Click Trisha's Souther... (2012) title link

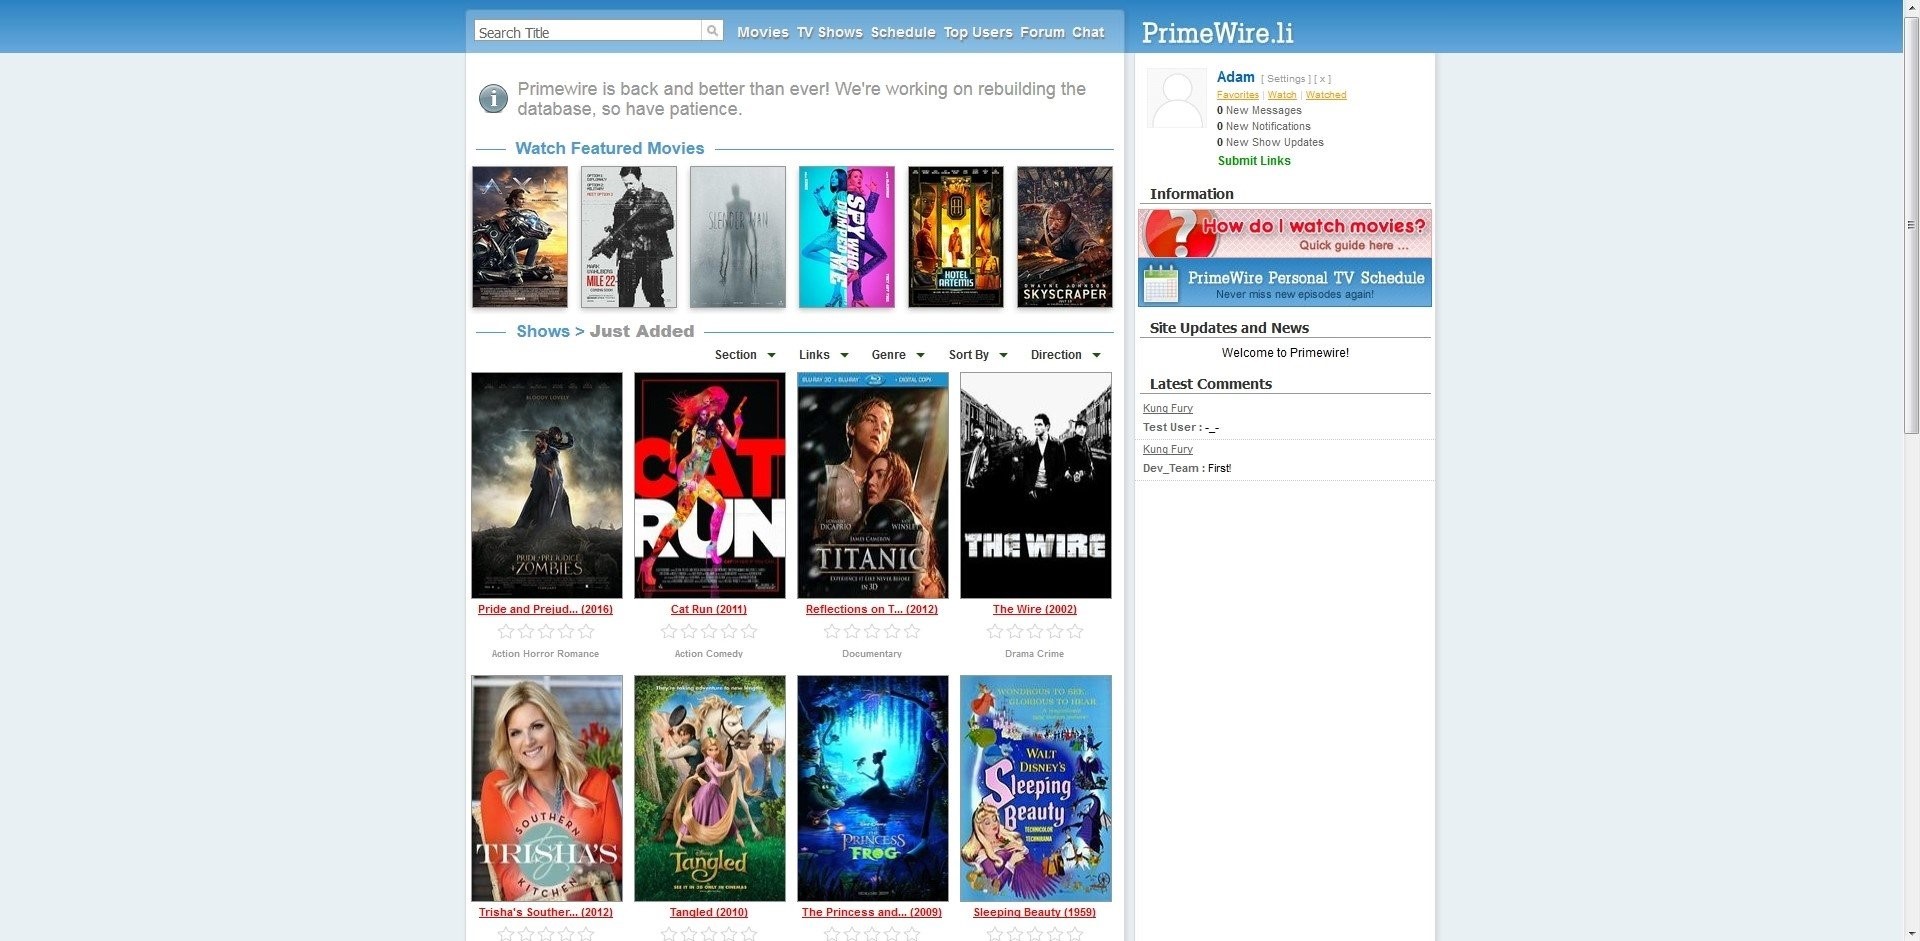[x=545, y=912]
